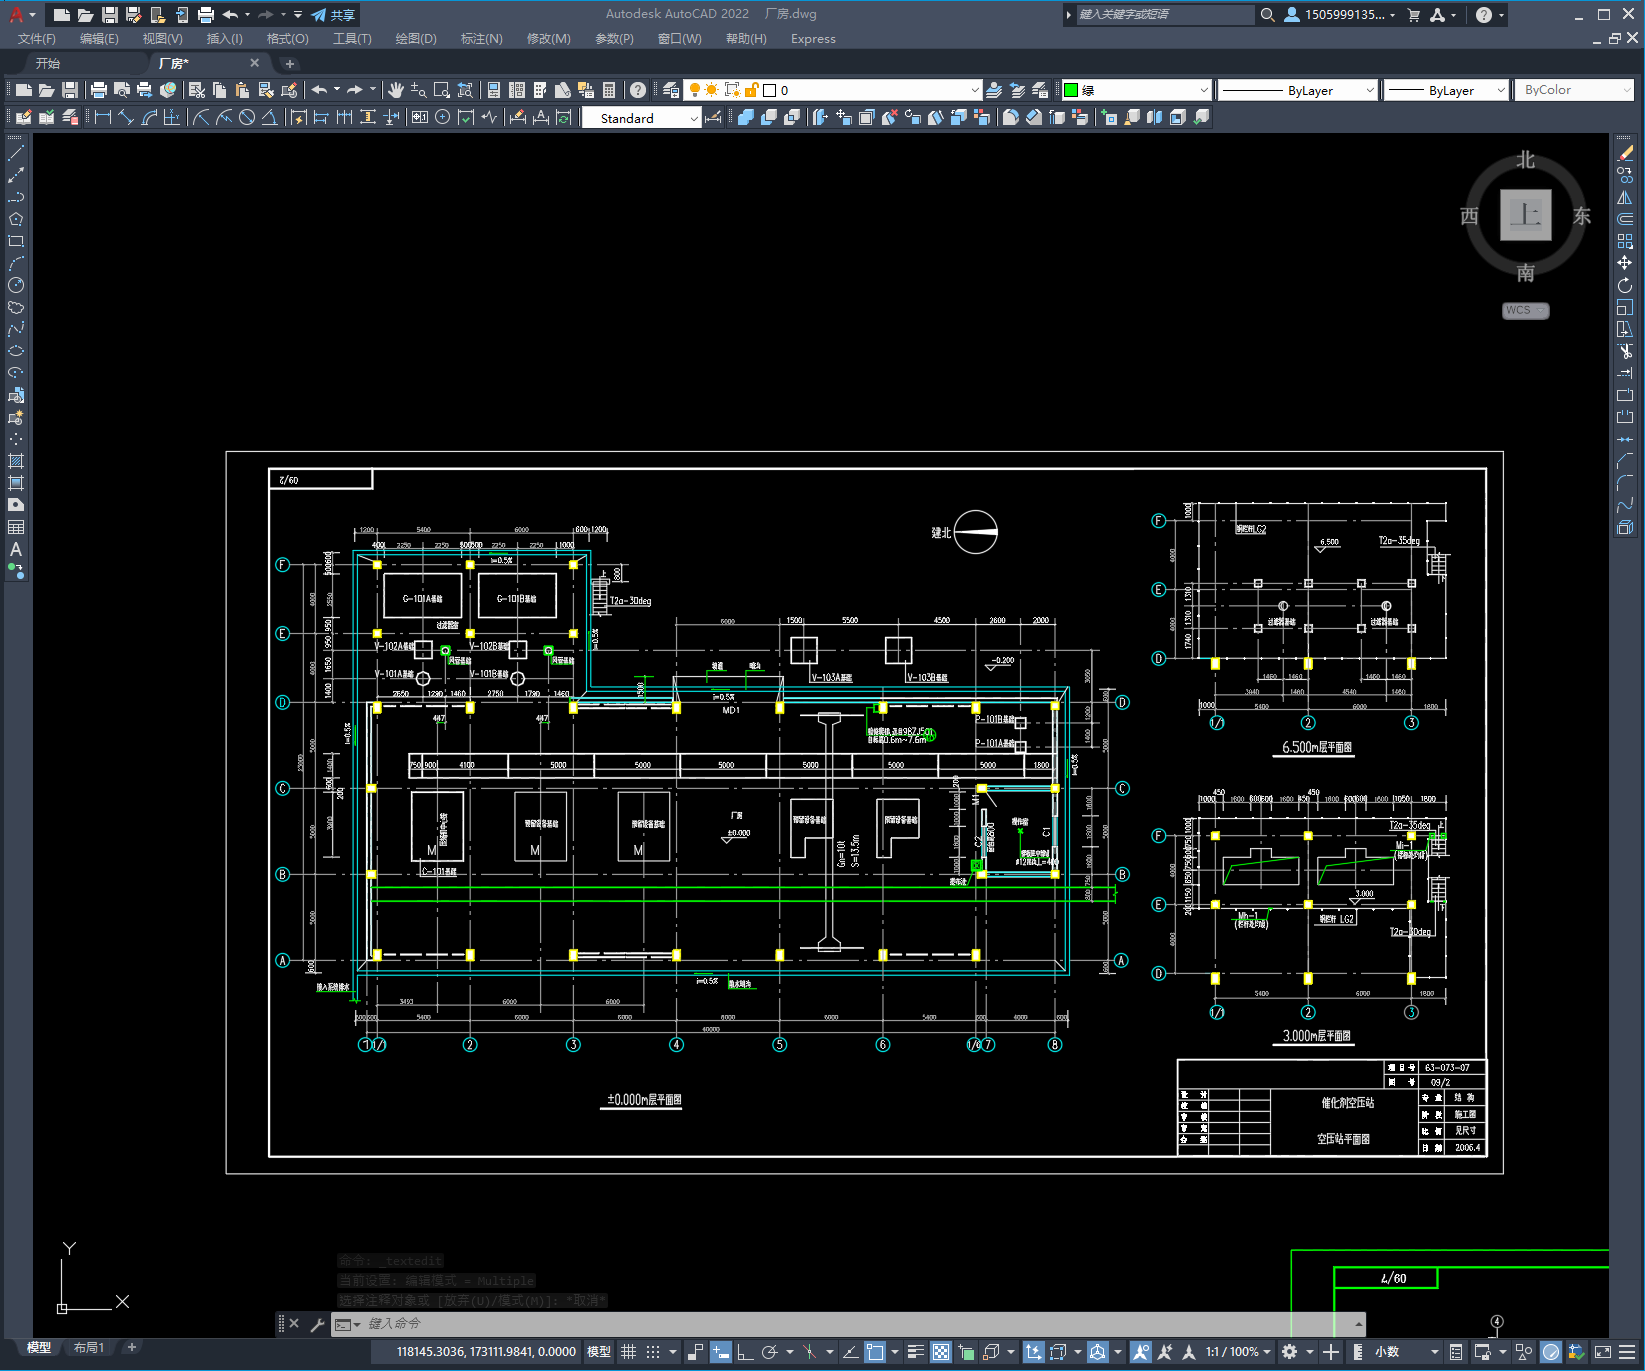
Task: Select the Multiline Text A tool
Action: pyautogui.click(x=16, y=549)
